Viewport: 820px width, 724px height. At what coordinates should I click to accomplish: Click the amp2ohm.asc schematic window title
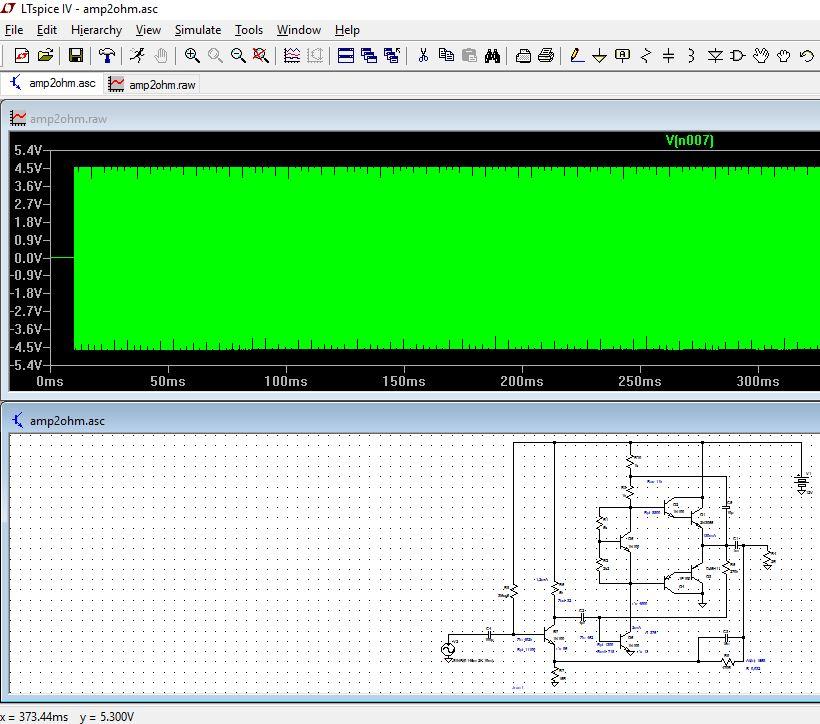67,421
